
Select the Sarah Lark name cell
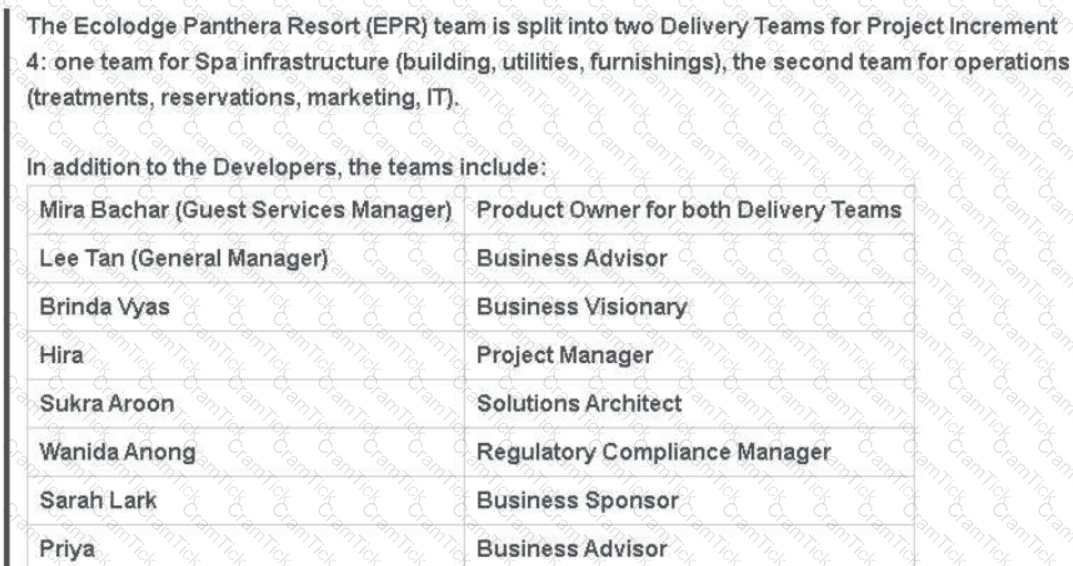tap(246, 501)
